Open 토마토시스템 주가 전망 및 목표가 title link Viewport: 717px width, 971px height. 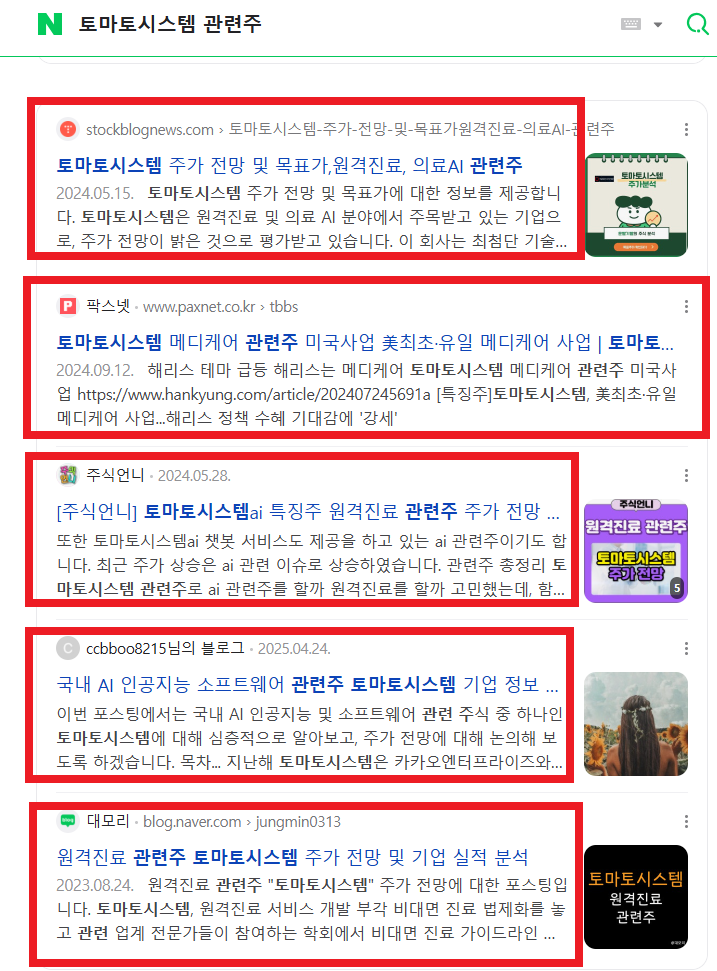coord(289,165)
